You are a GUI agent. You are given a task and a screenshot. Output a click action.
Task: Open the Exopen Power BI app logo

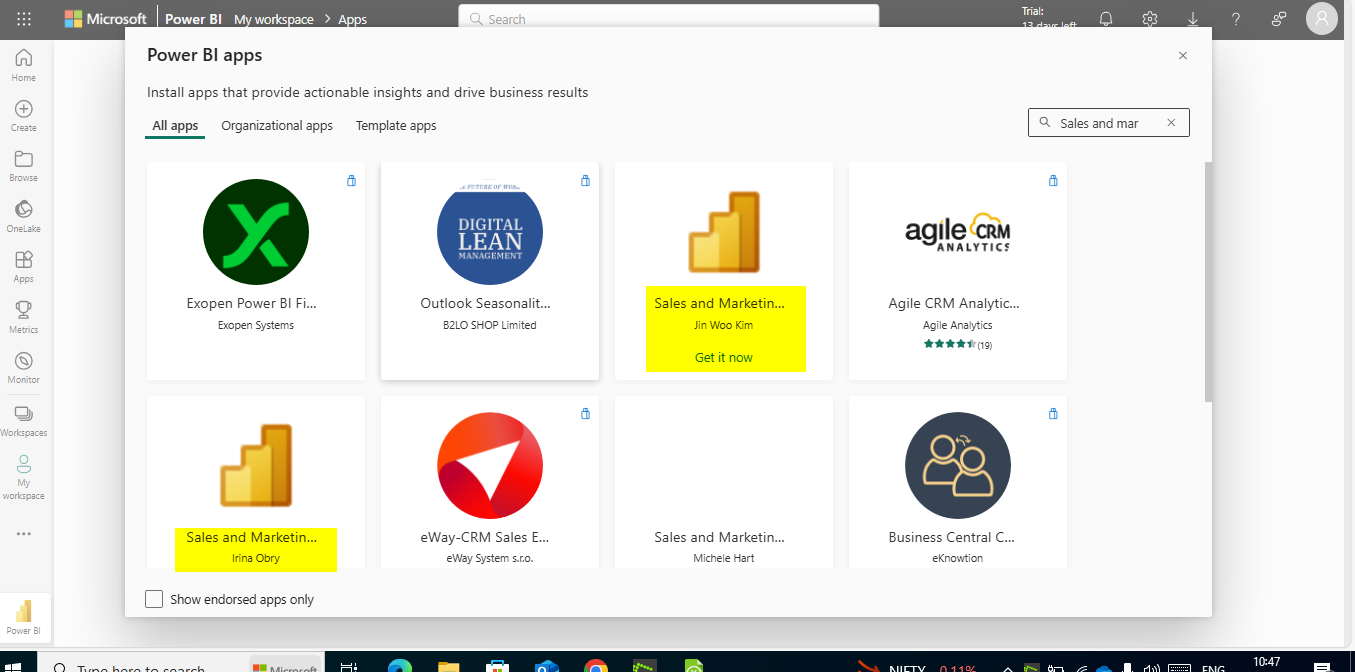click(x=256, y=232)
